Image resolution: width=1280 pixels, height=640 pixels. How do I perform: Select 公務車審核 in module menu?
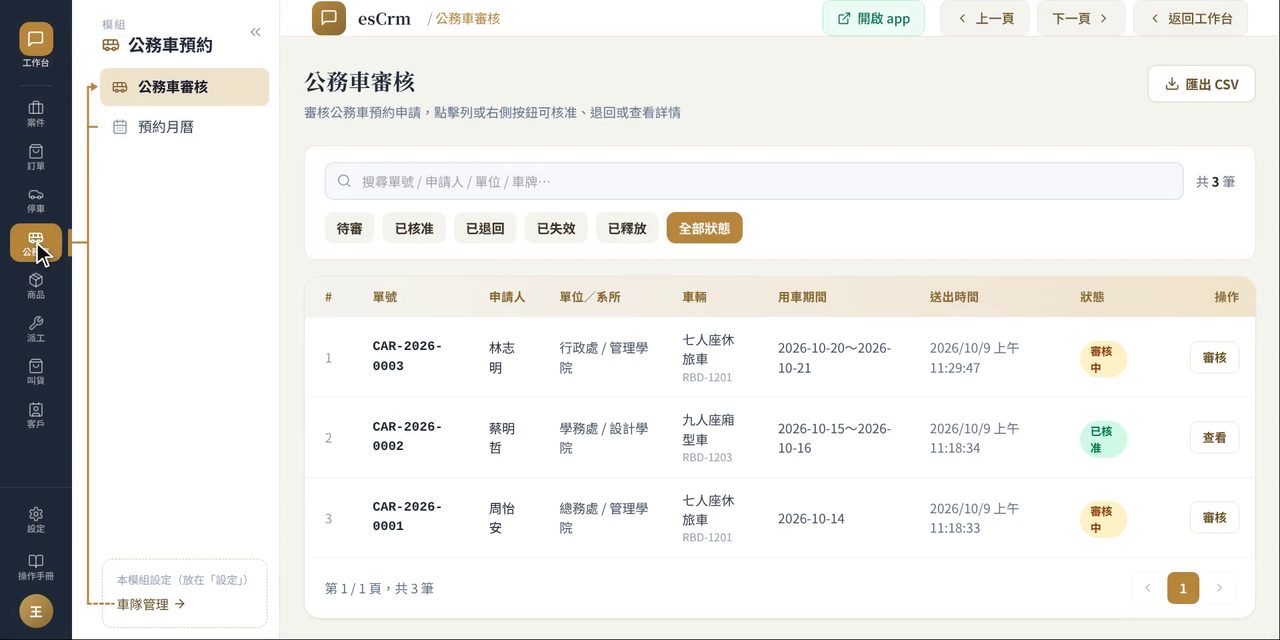click(185, 87)
